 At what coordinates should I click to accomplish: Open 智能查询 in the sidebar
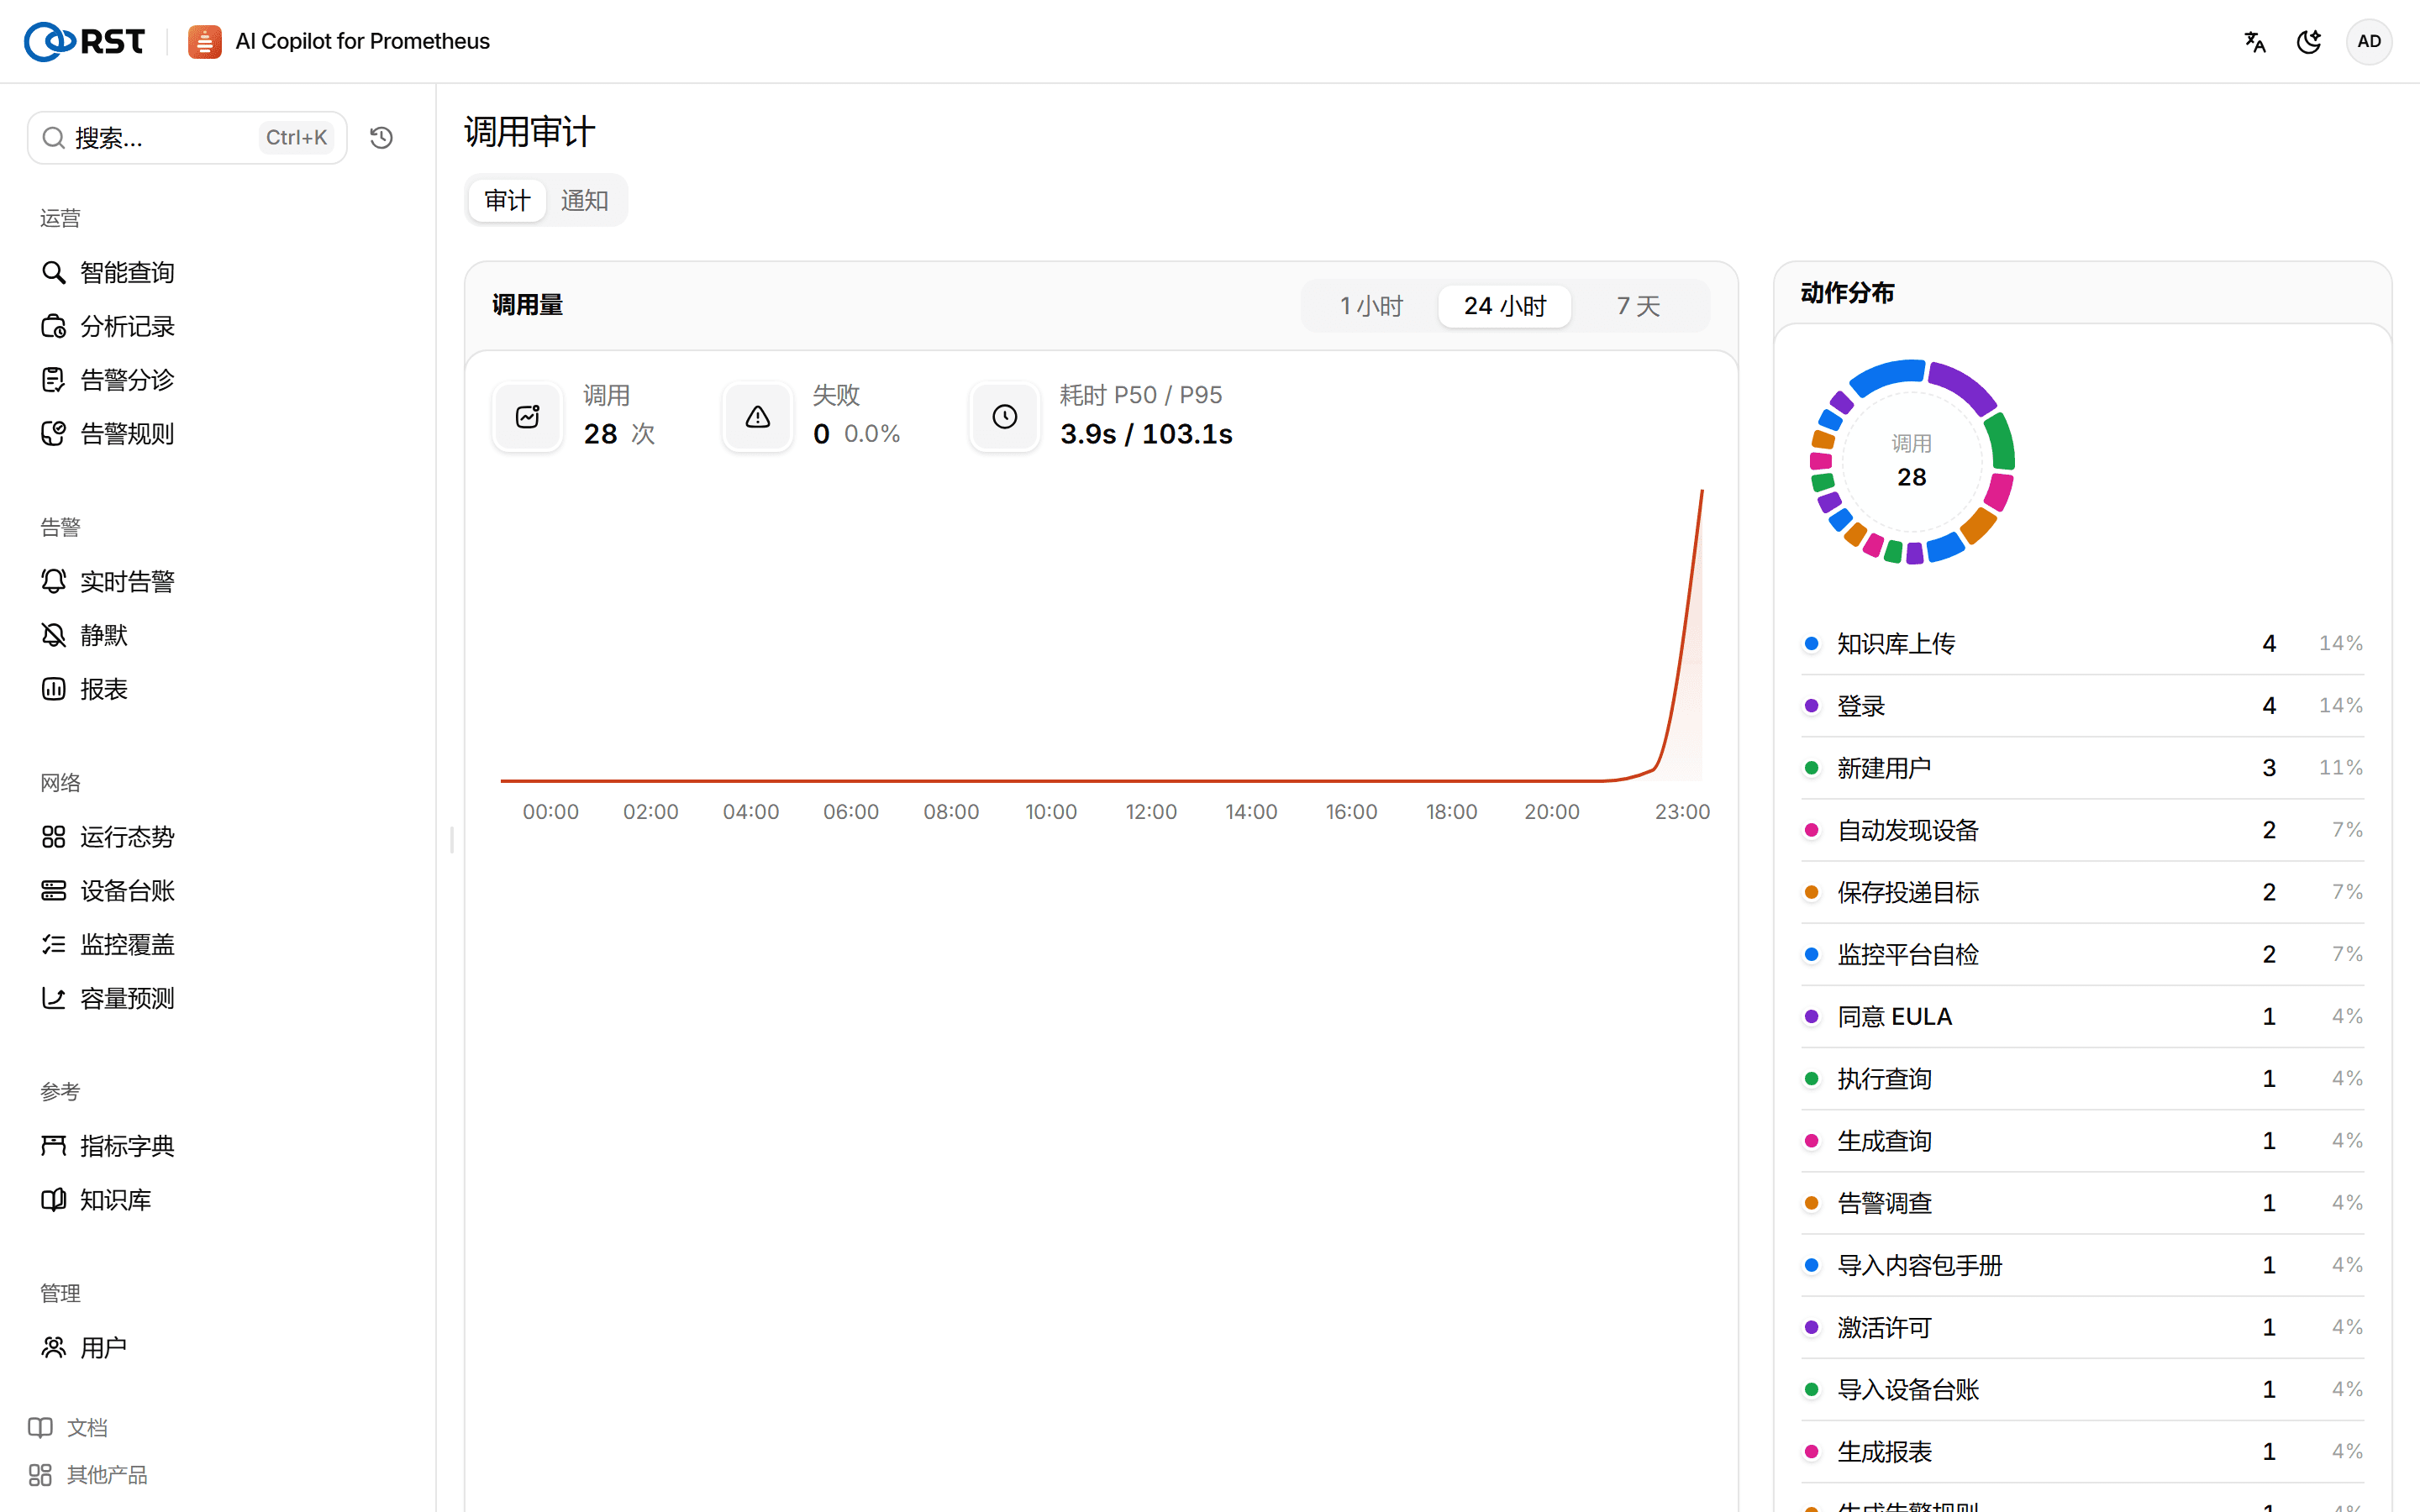(x=108, y=272)
